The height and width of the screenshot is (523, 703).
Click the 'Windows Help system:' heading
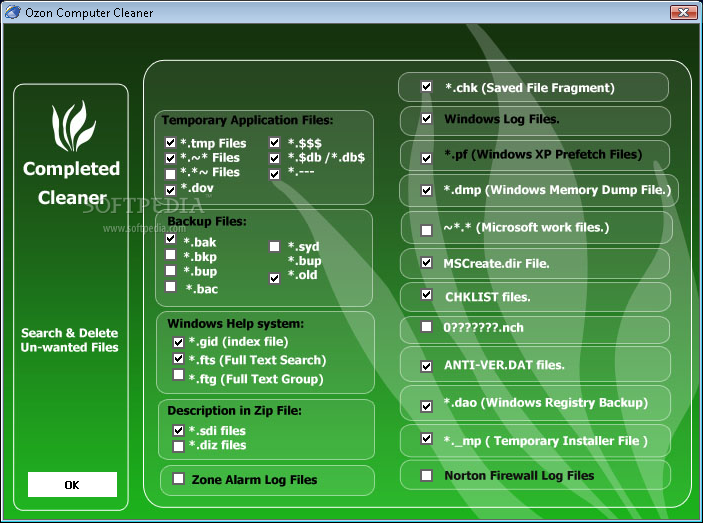pyautogui.click(x=235, y=324)
